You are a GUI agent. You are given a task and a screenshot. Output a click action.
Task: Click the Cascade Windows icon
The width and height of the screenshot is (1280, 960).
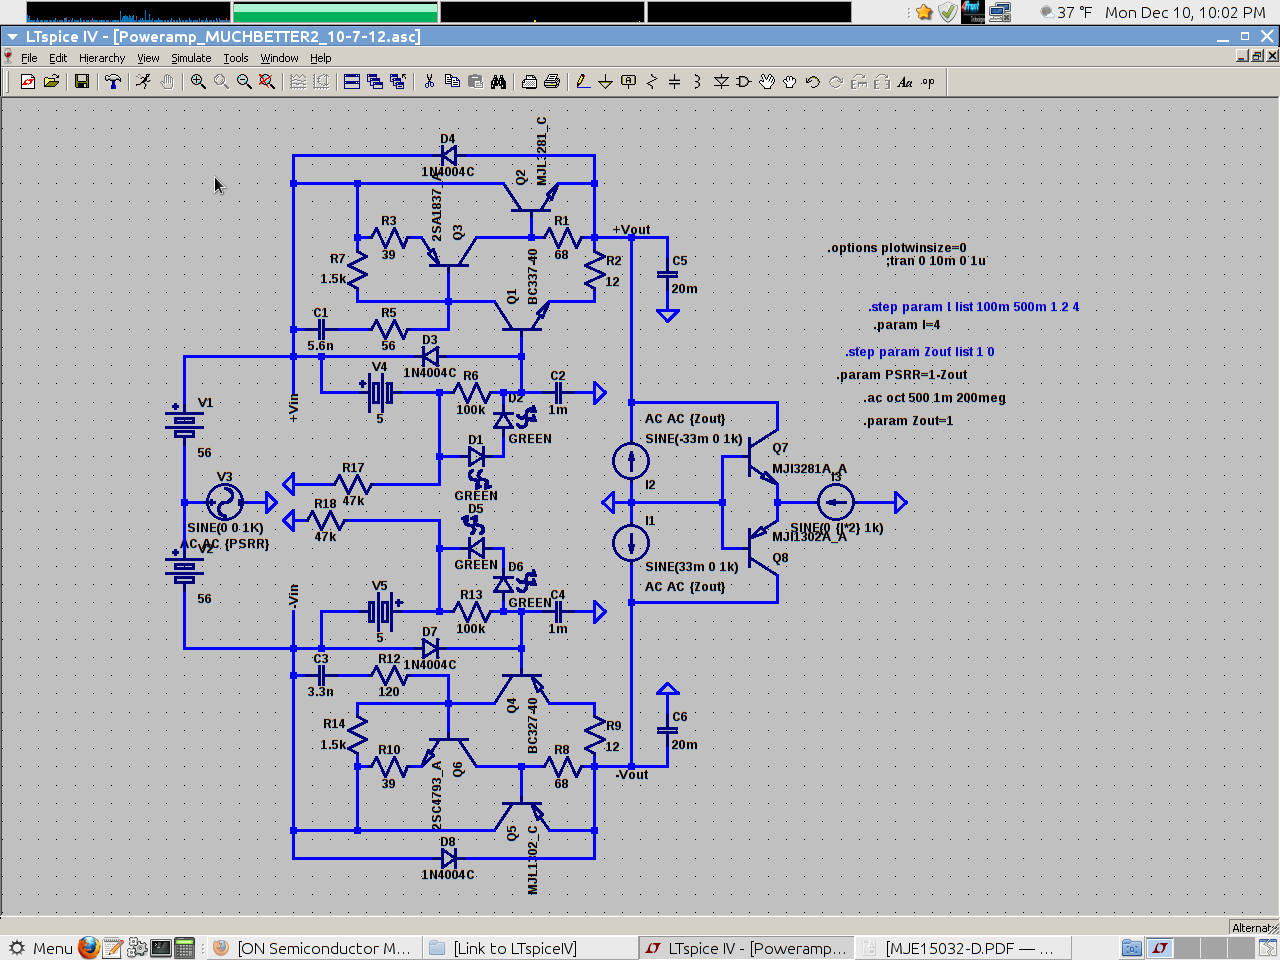[375, 82]
